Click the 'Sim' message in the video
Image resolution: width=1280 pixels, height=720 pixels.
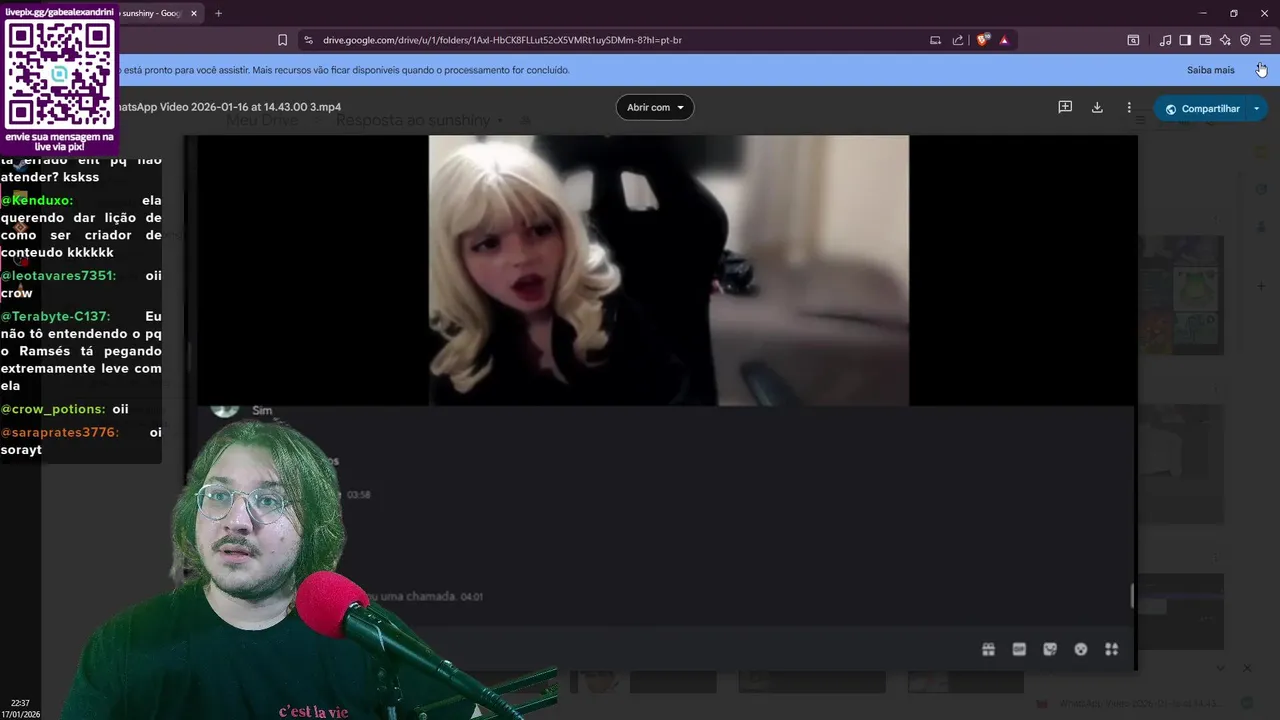[262, 410]
